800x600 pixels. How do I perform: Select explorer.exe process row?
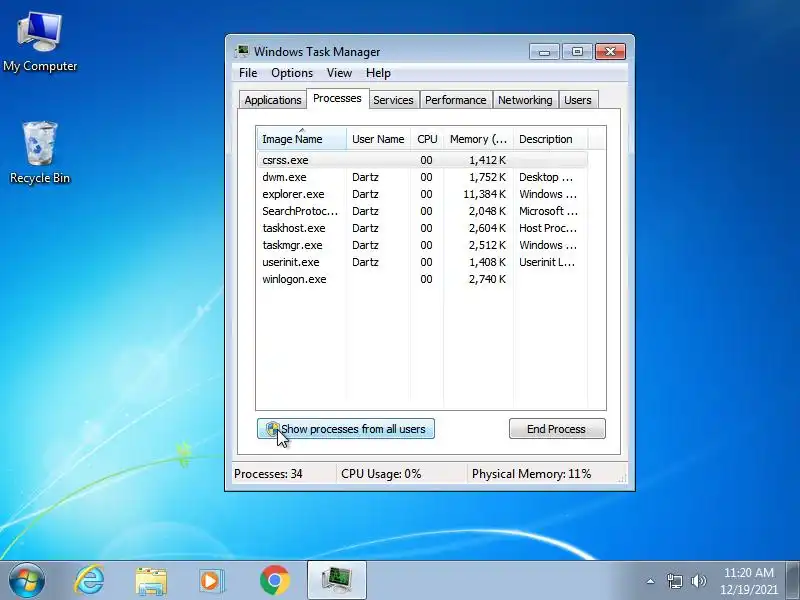point(422,194)
